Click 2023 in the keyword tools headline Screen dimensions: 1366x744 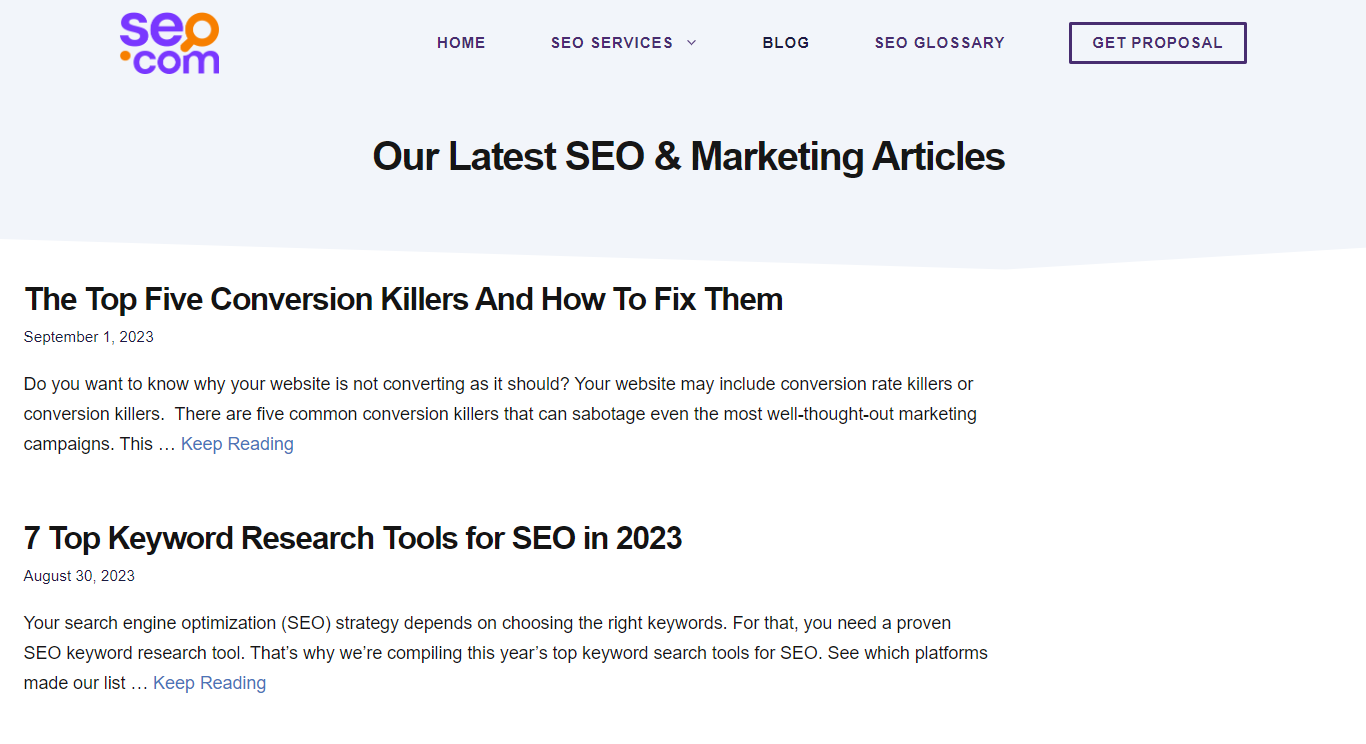649,538
